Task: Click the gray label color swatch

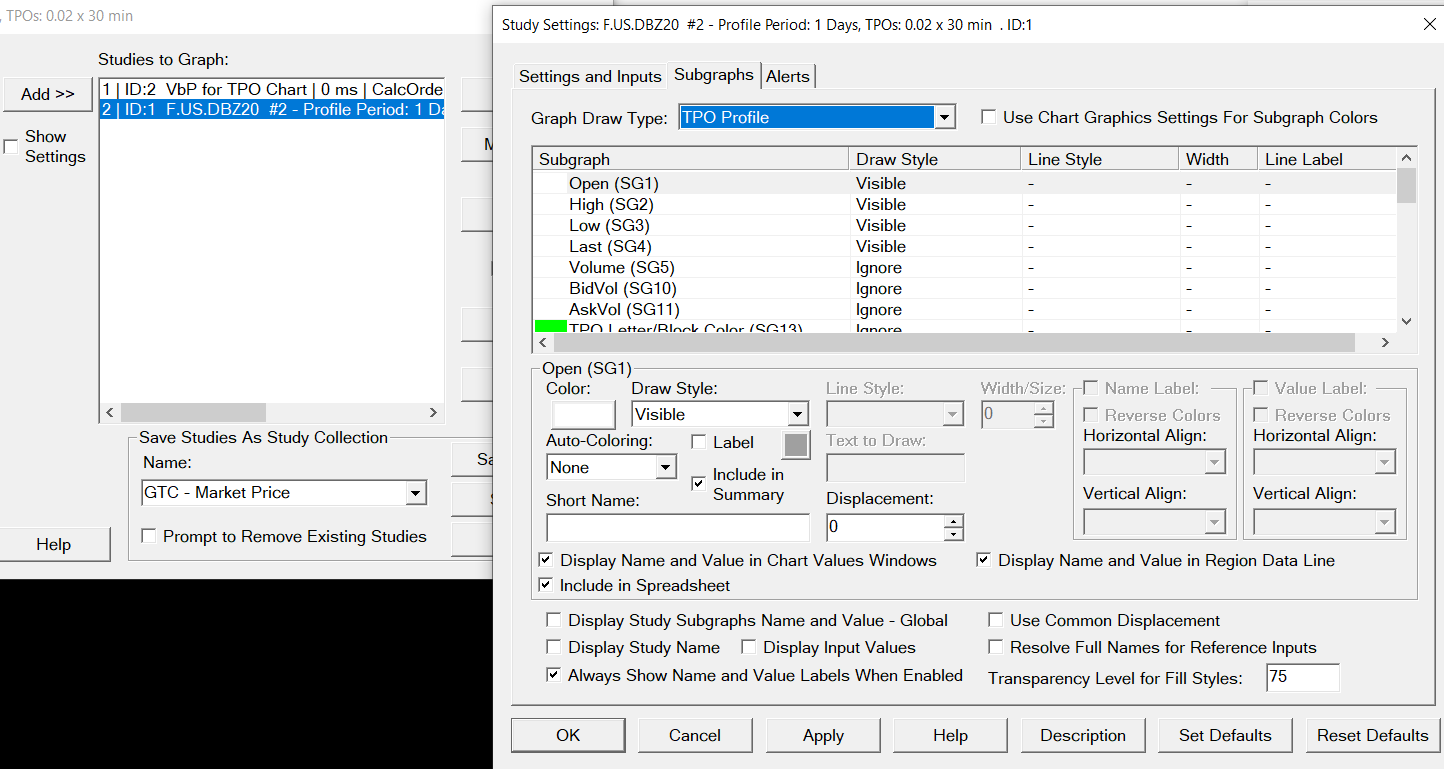Action: click(795, 445)
